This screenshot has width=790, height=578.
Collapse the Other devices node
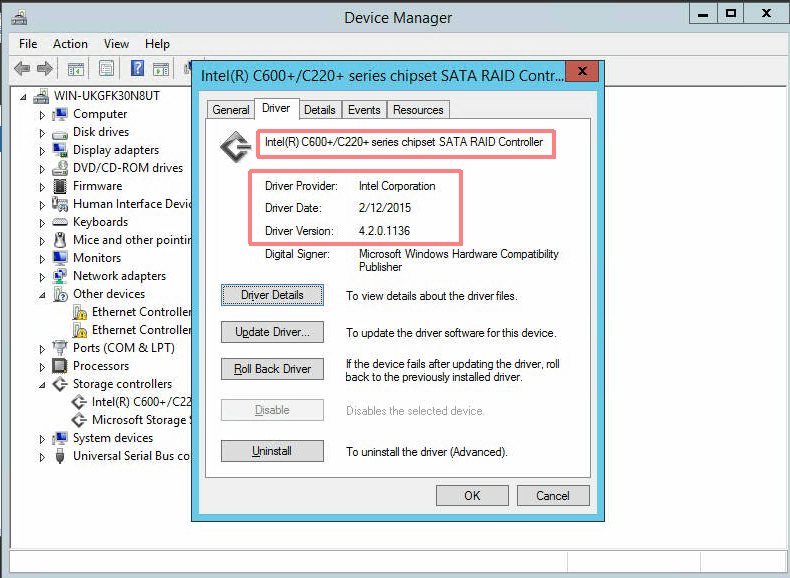pyautogui.click(x=42, y=295)
